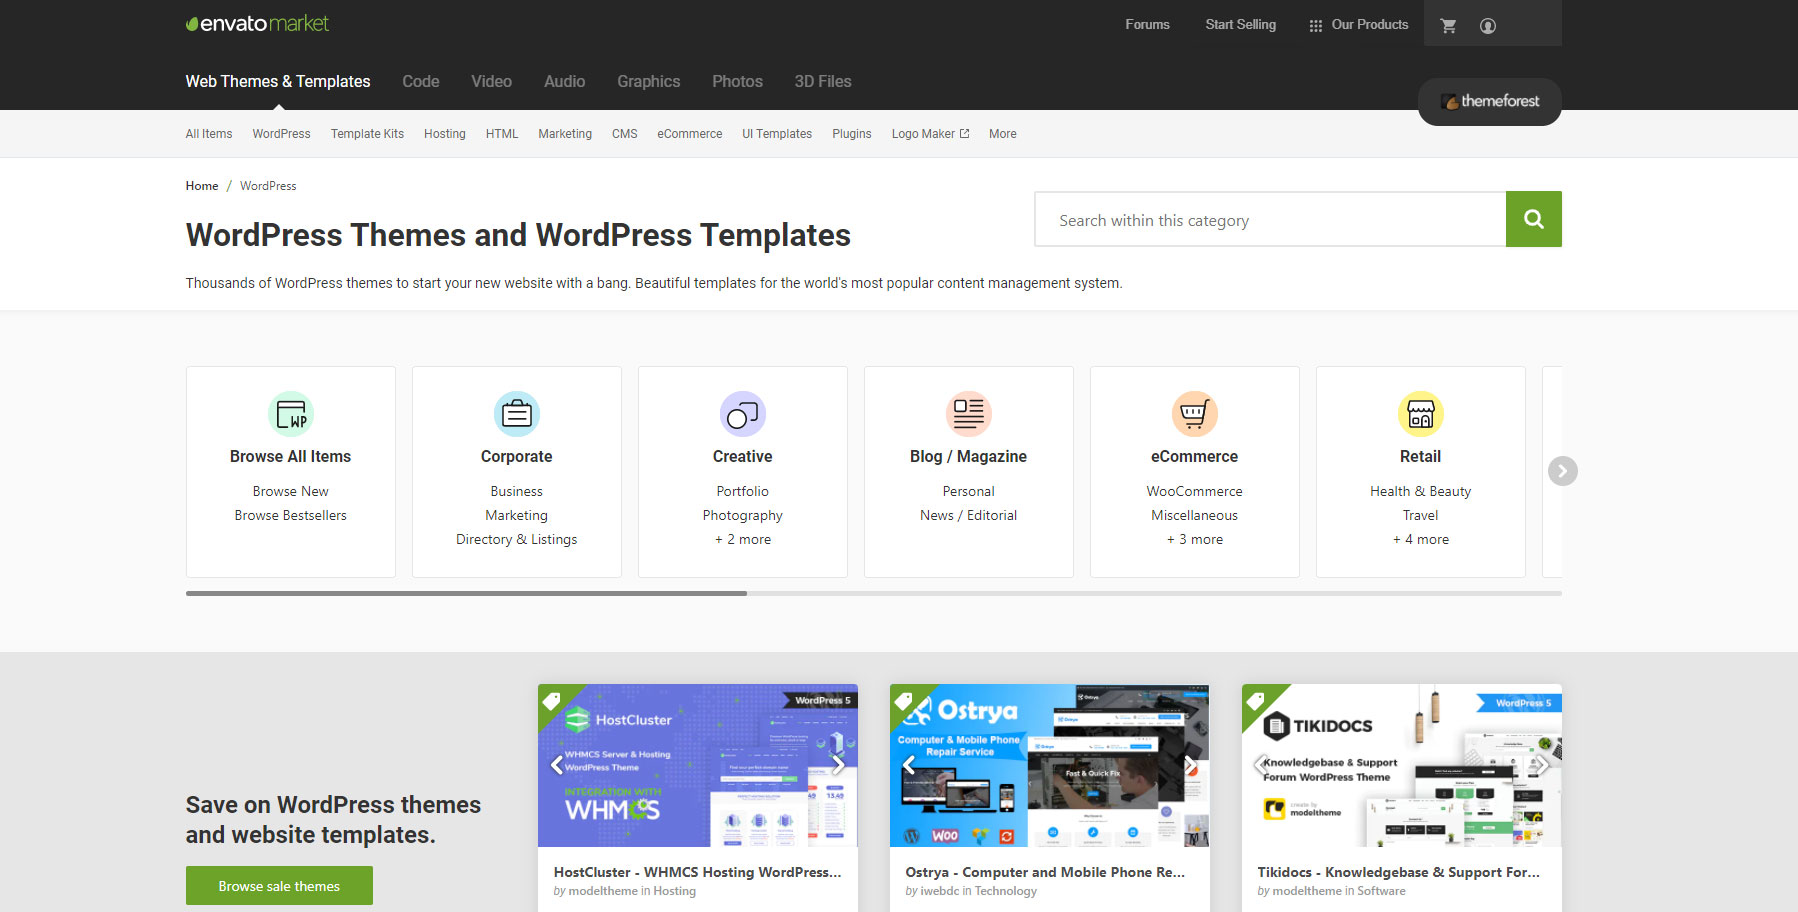1798x912 pixels.
Task: Switch to the Graphics tab
Action: click(x=648, y=82)
